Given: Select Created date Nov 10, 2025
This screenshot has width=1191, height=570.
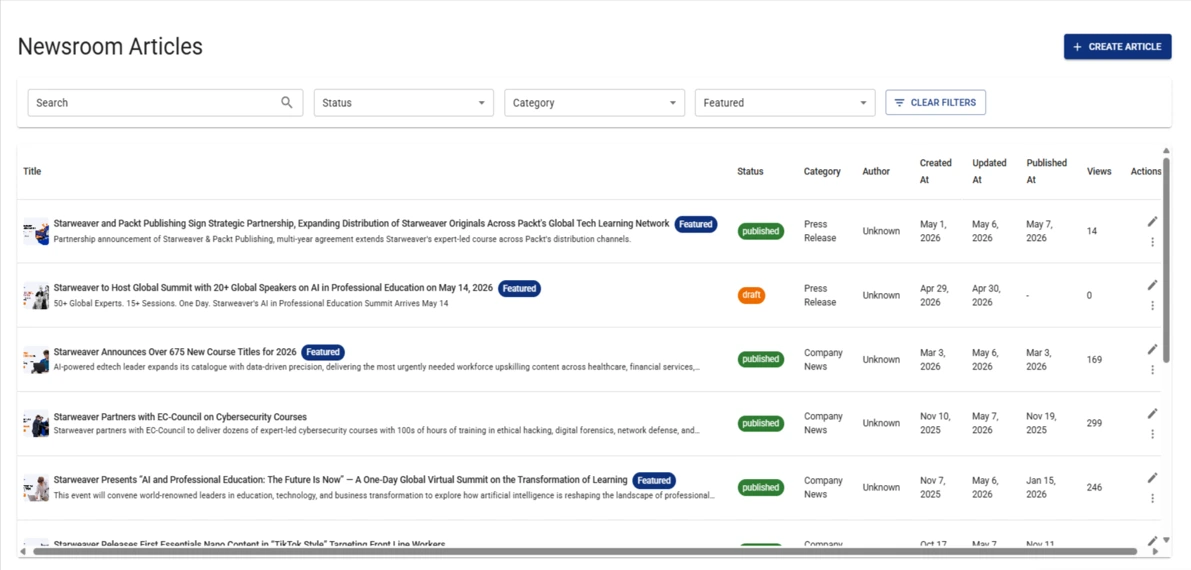Looking at the screenshot, I should click(935, 423).
